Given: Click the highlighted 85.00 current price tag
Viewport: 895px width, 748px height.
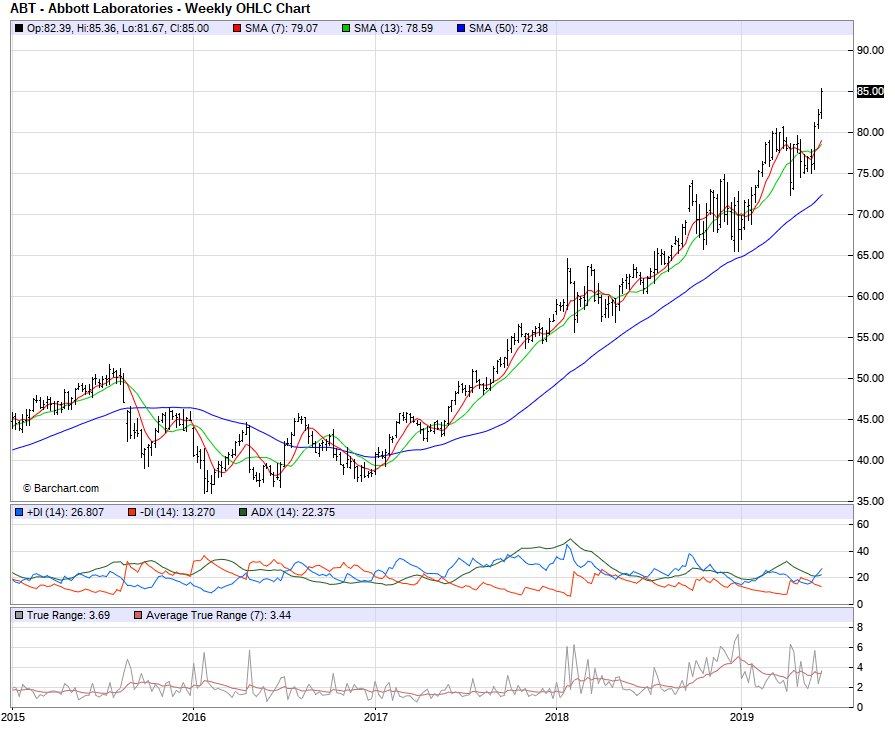Looking at the screenshot, I should pos(870,91).
